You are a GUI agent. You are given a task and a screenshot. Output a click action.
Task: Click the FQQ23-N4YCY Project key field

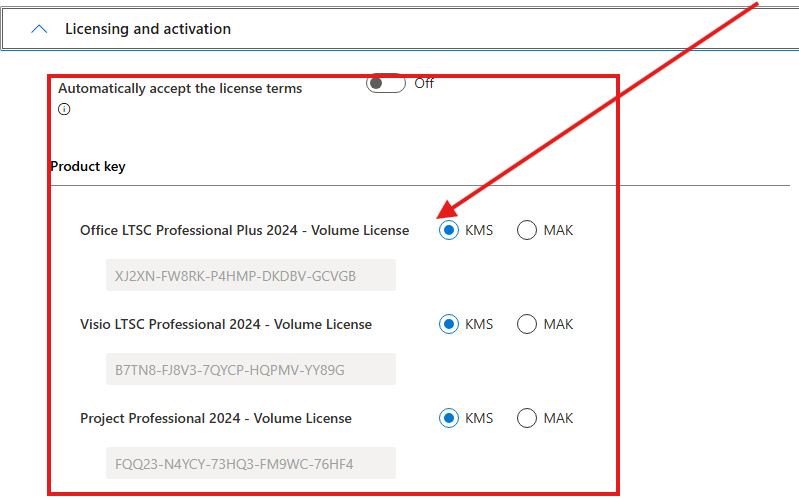(x=251, y=463)
